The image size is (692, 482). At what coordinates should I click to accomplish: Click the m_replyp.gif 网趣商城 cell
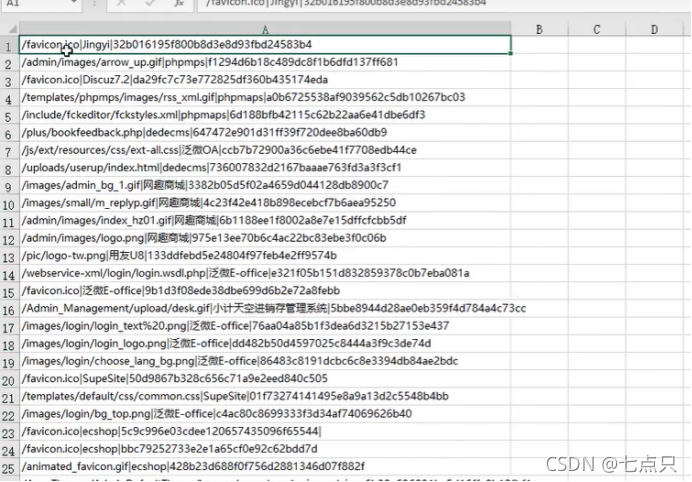265,203
